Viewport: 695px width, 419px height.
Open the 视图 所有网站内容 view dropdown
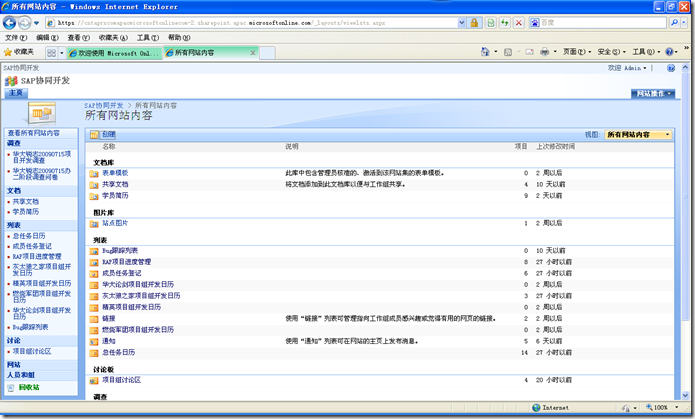tap(639, 135)
